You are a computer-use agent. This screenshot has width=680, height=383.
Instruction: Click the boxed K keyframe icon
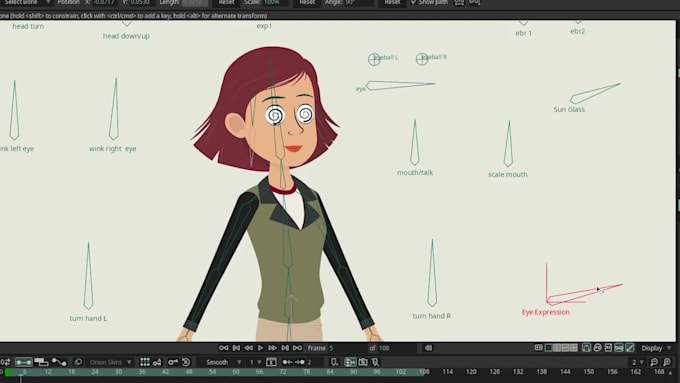(271, 362)
